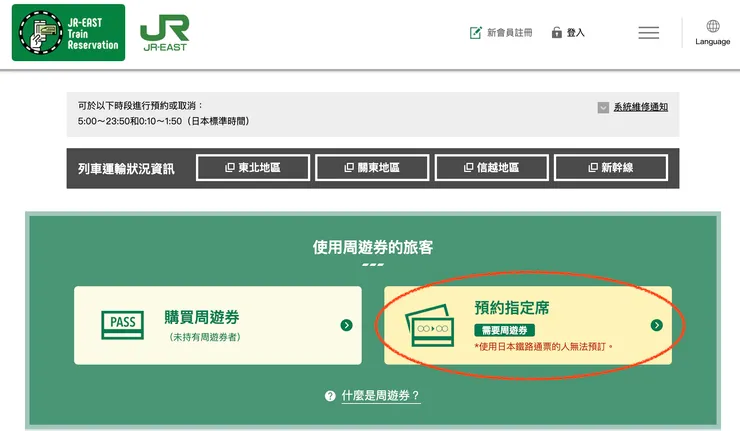This screenshot has width=740, height=431.
Task: Open the hamburger menu
Action: coord(648,33)
